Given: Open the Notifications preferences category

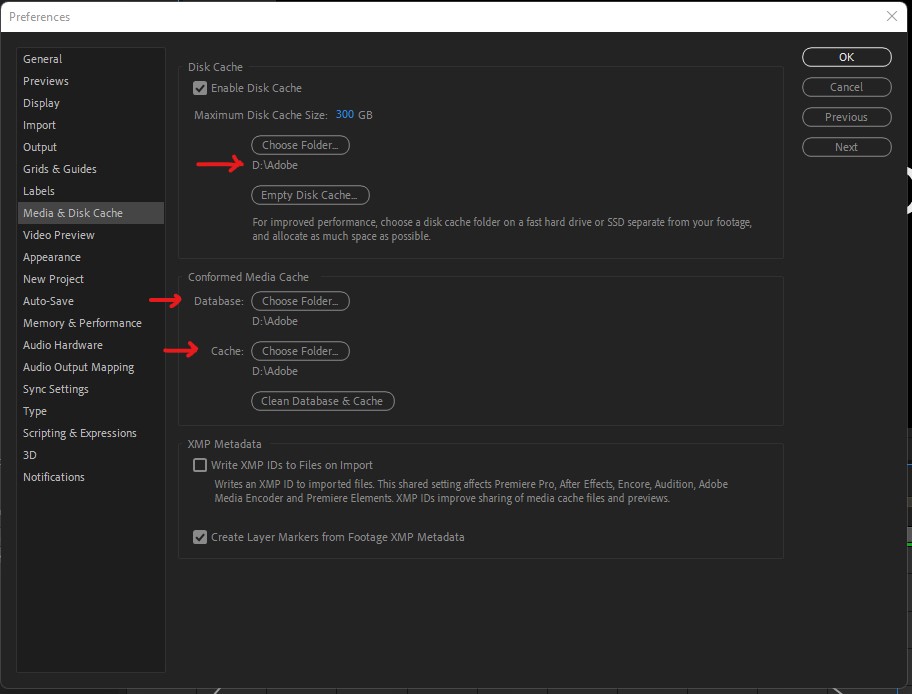Looking at the screenshot, I should coord(54,477).
